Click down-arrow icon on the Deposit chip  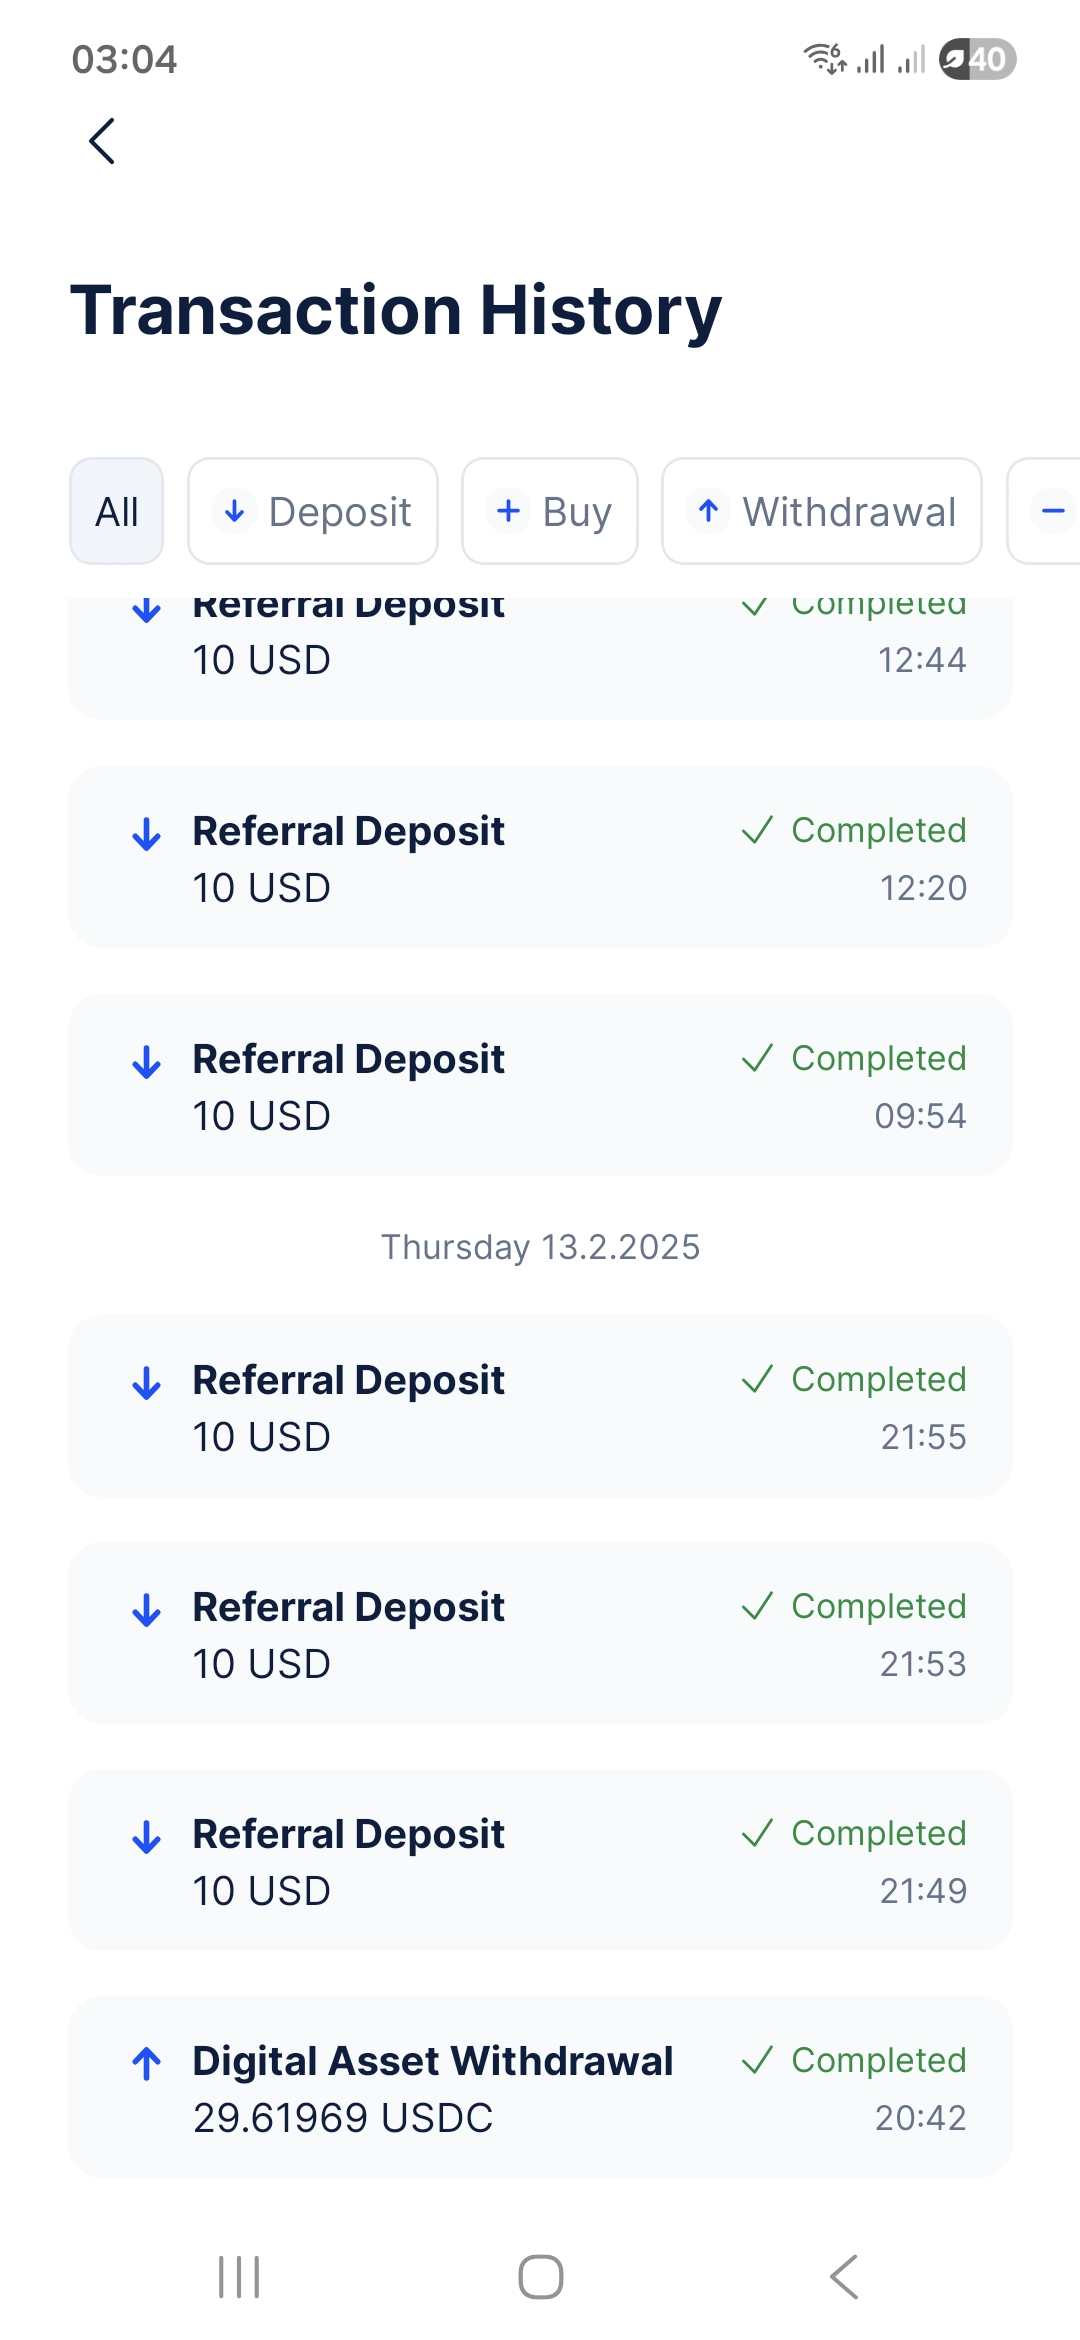(234, 512)
